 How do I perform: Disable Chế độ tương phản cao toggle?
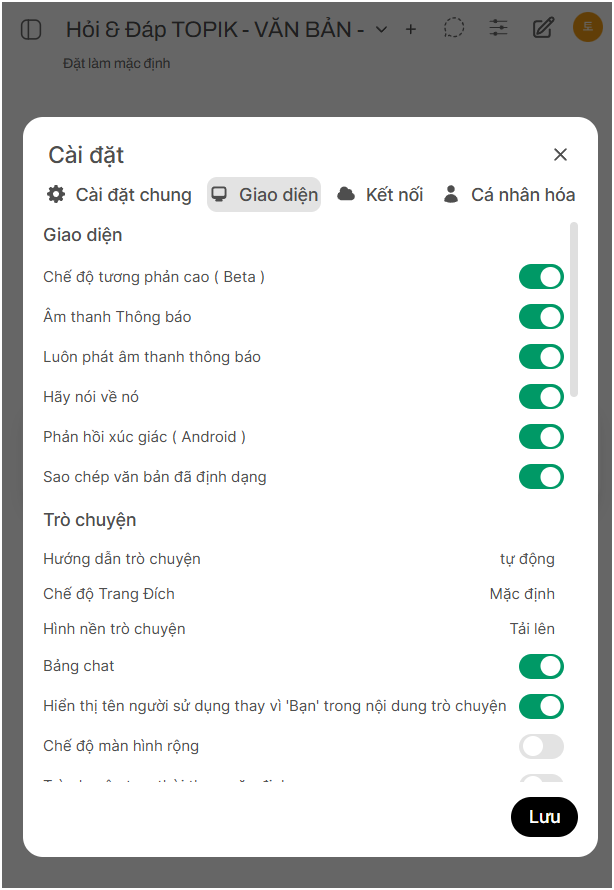541,277
